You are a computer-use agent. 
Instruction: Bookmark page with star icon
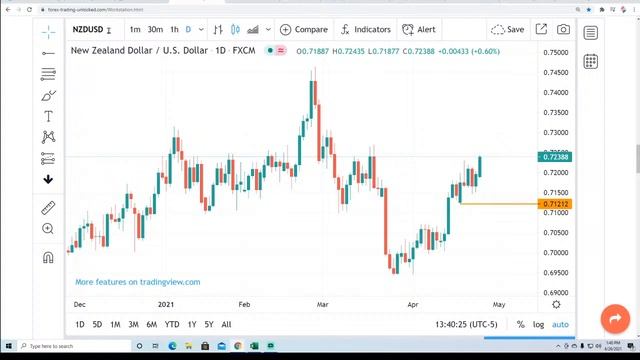pyautogui.click(x=589, y=9)
